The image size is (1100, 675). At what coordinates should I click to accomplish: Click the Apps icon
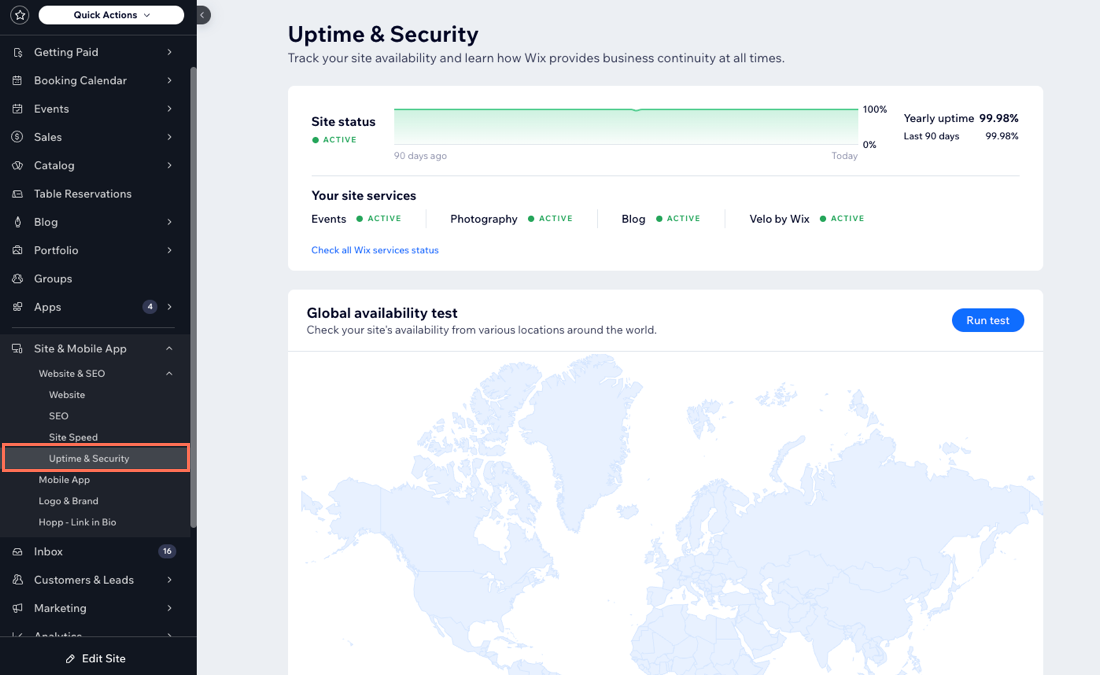pyautogui.click(x=18, y=307)
